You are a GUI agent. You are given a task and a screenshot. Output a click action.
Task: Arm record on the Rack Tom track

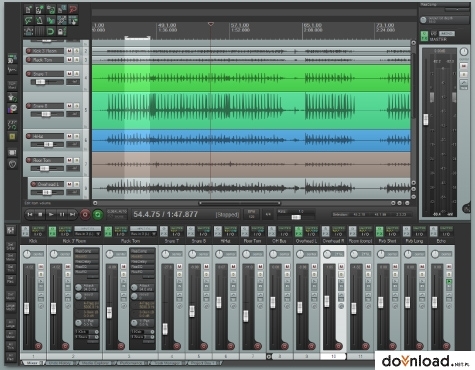coord(29,60)
